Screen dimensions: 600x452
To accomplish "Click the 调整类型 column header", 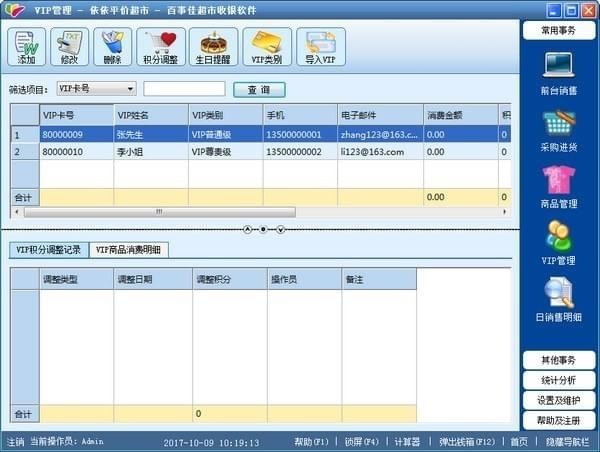I will (77, 279).
